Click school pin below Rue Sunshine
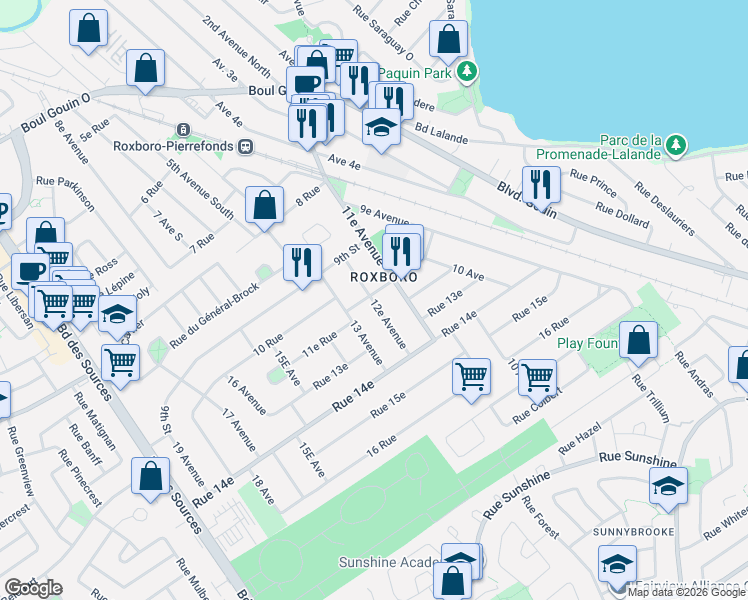Image resolution: width=748 pixels, height=600 pixels. pyautogui.click(x=668, y=488)
